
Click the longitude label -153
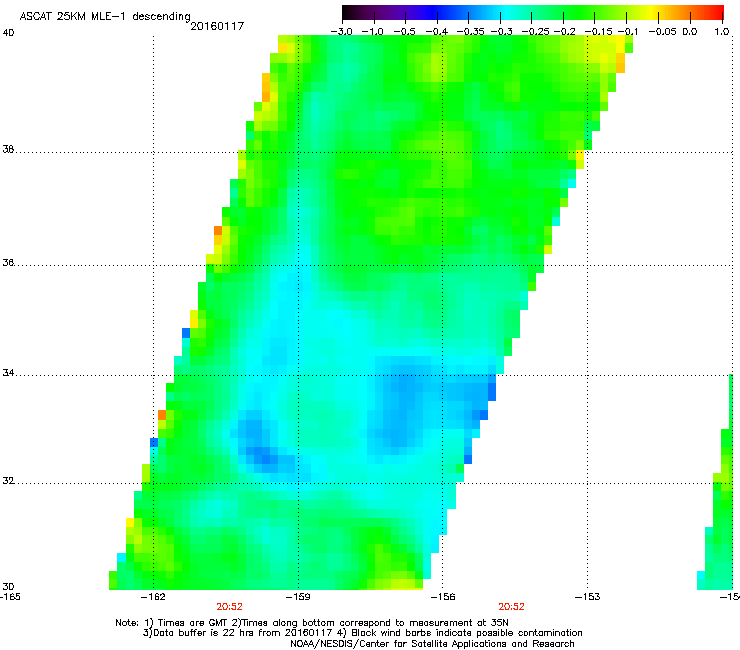(x=588, y=597)
